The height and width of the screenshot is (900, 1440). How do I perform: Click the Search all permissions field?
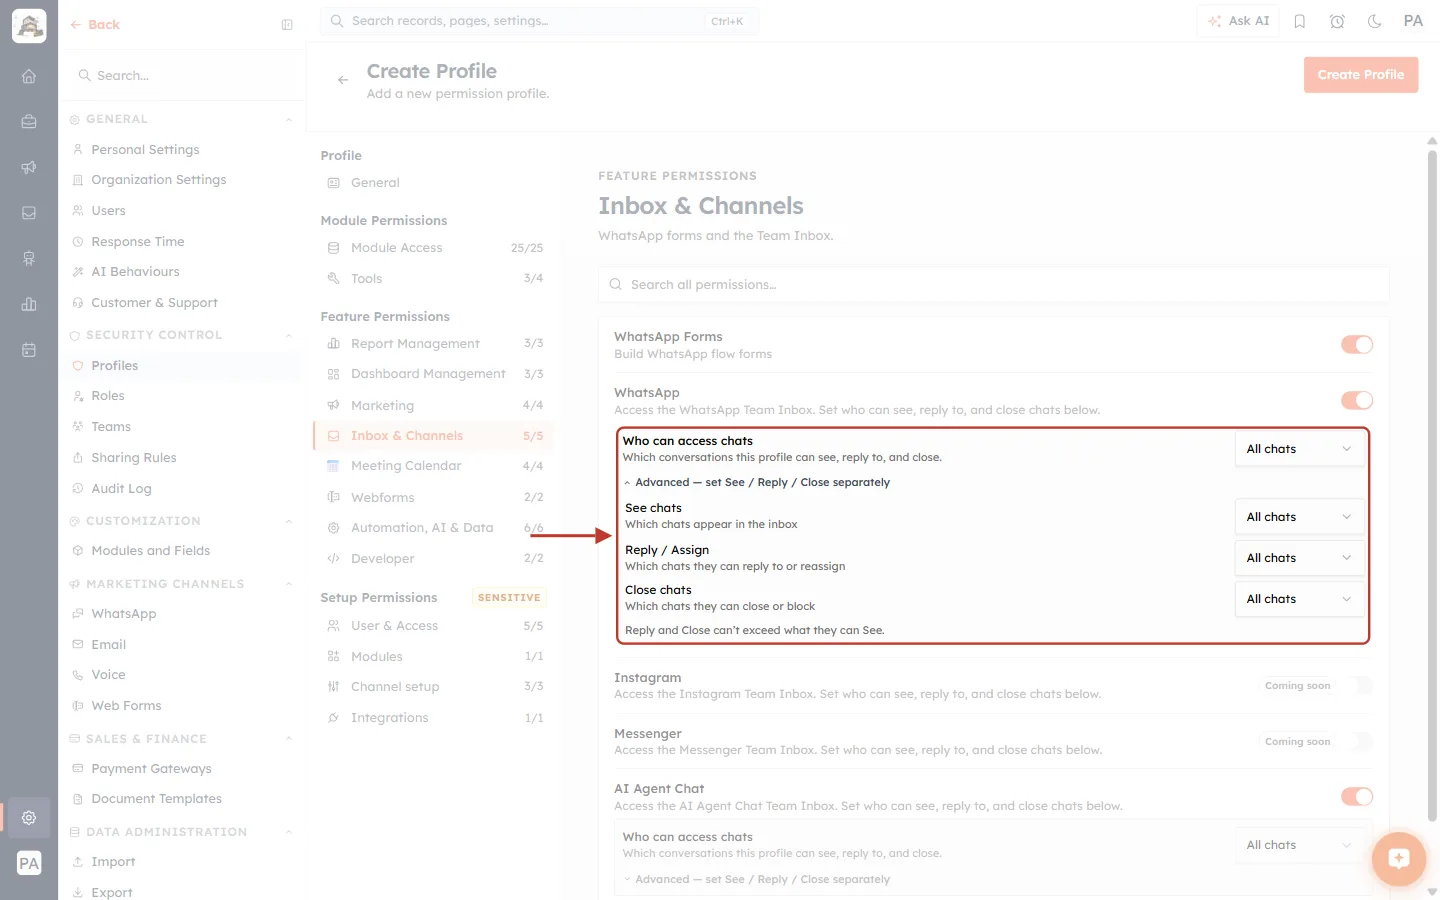993,285
